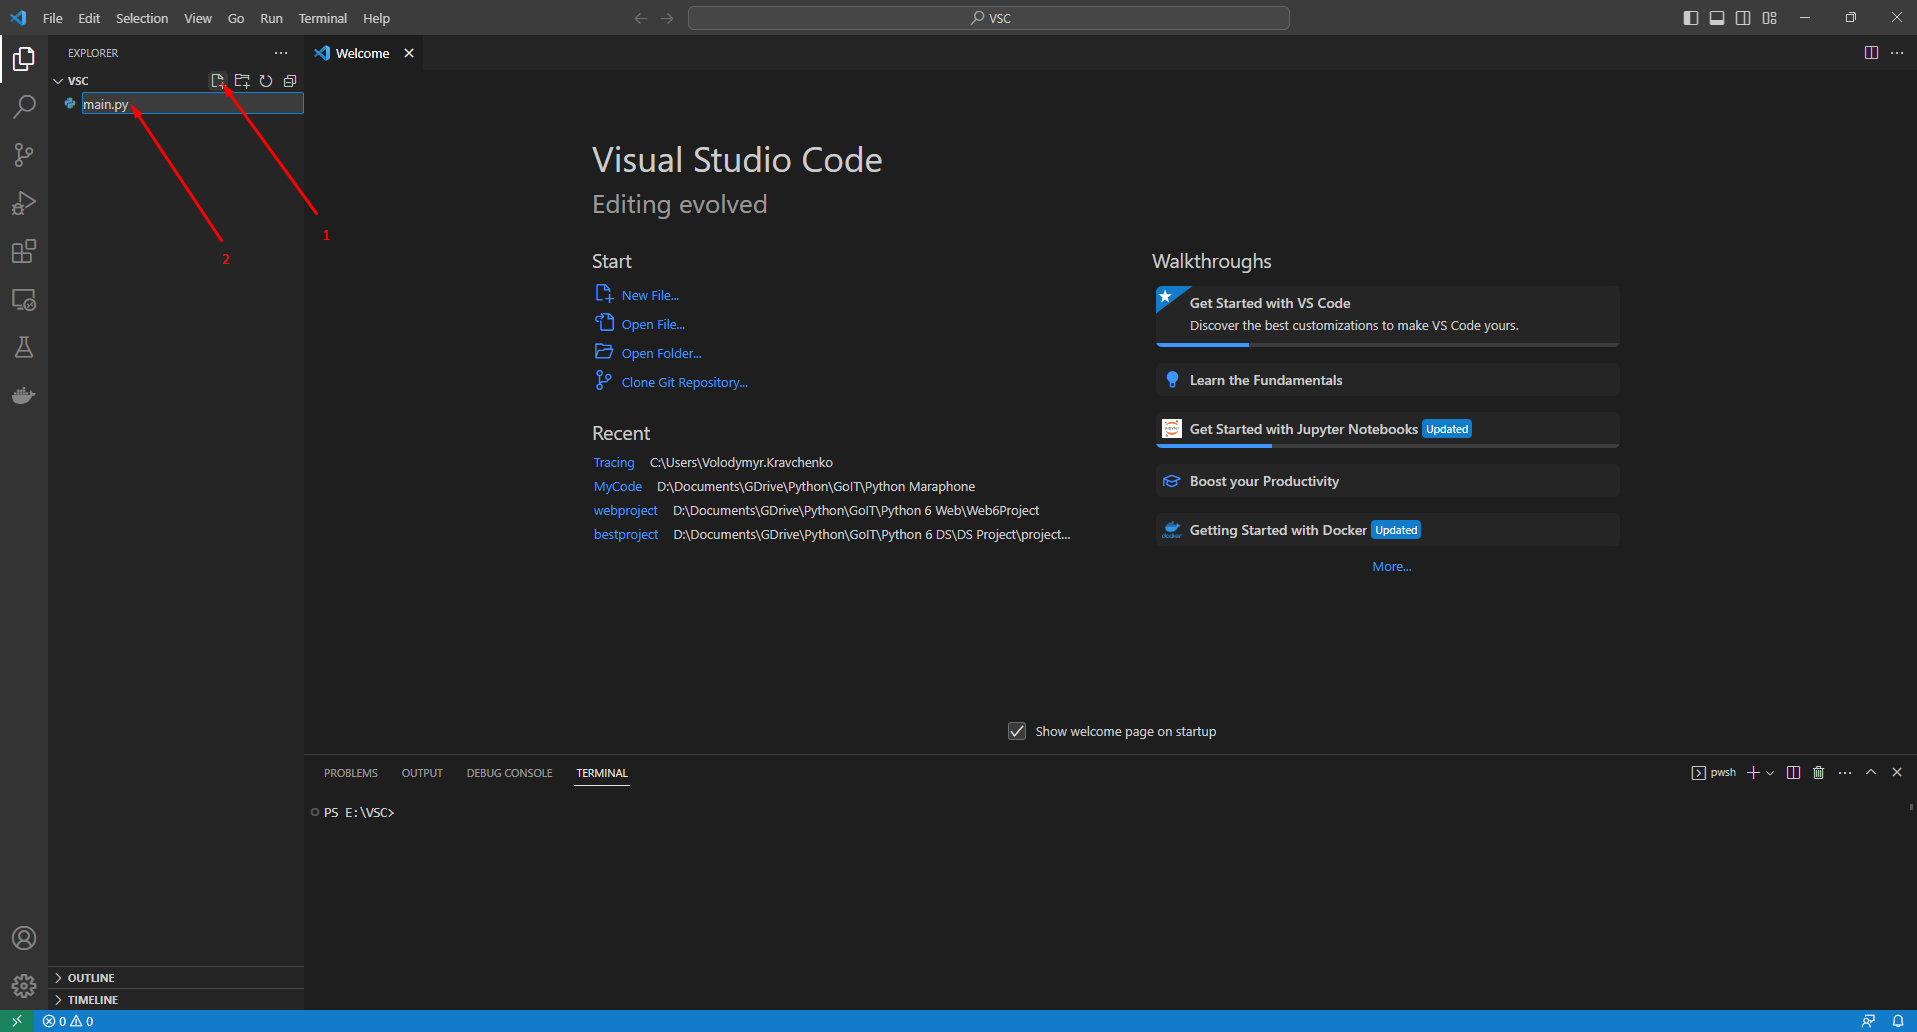Open recent Tracing folder
1917x1032 pixels.
[614, 462]
